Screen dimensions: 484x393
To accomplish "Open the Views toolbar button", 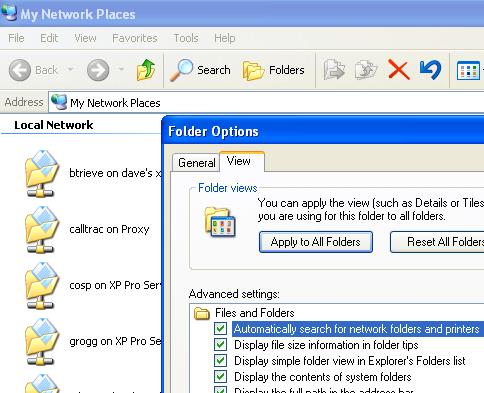I will (x=469, y=70).
